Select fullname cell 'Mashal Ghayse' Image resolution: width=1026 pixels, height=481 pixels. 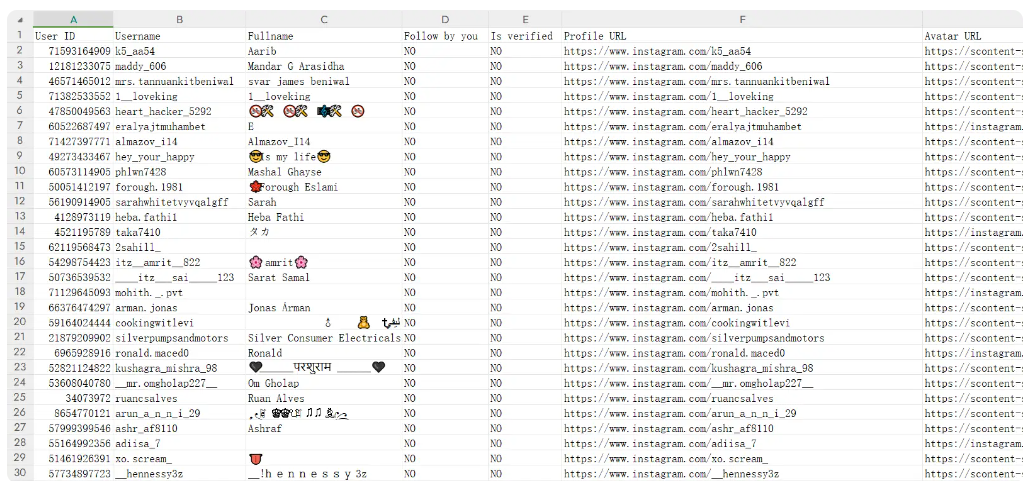point(324,172)
